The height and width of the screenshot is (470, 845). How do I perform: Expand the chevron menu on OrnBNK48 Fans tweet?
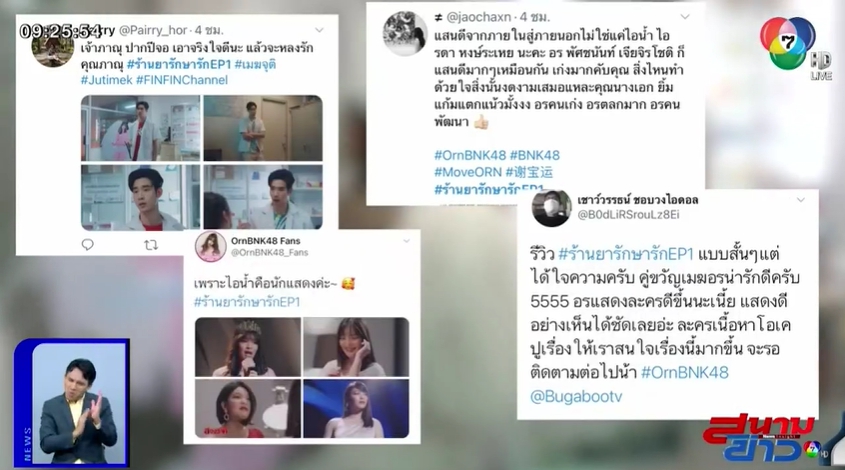coord(406,241)
